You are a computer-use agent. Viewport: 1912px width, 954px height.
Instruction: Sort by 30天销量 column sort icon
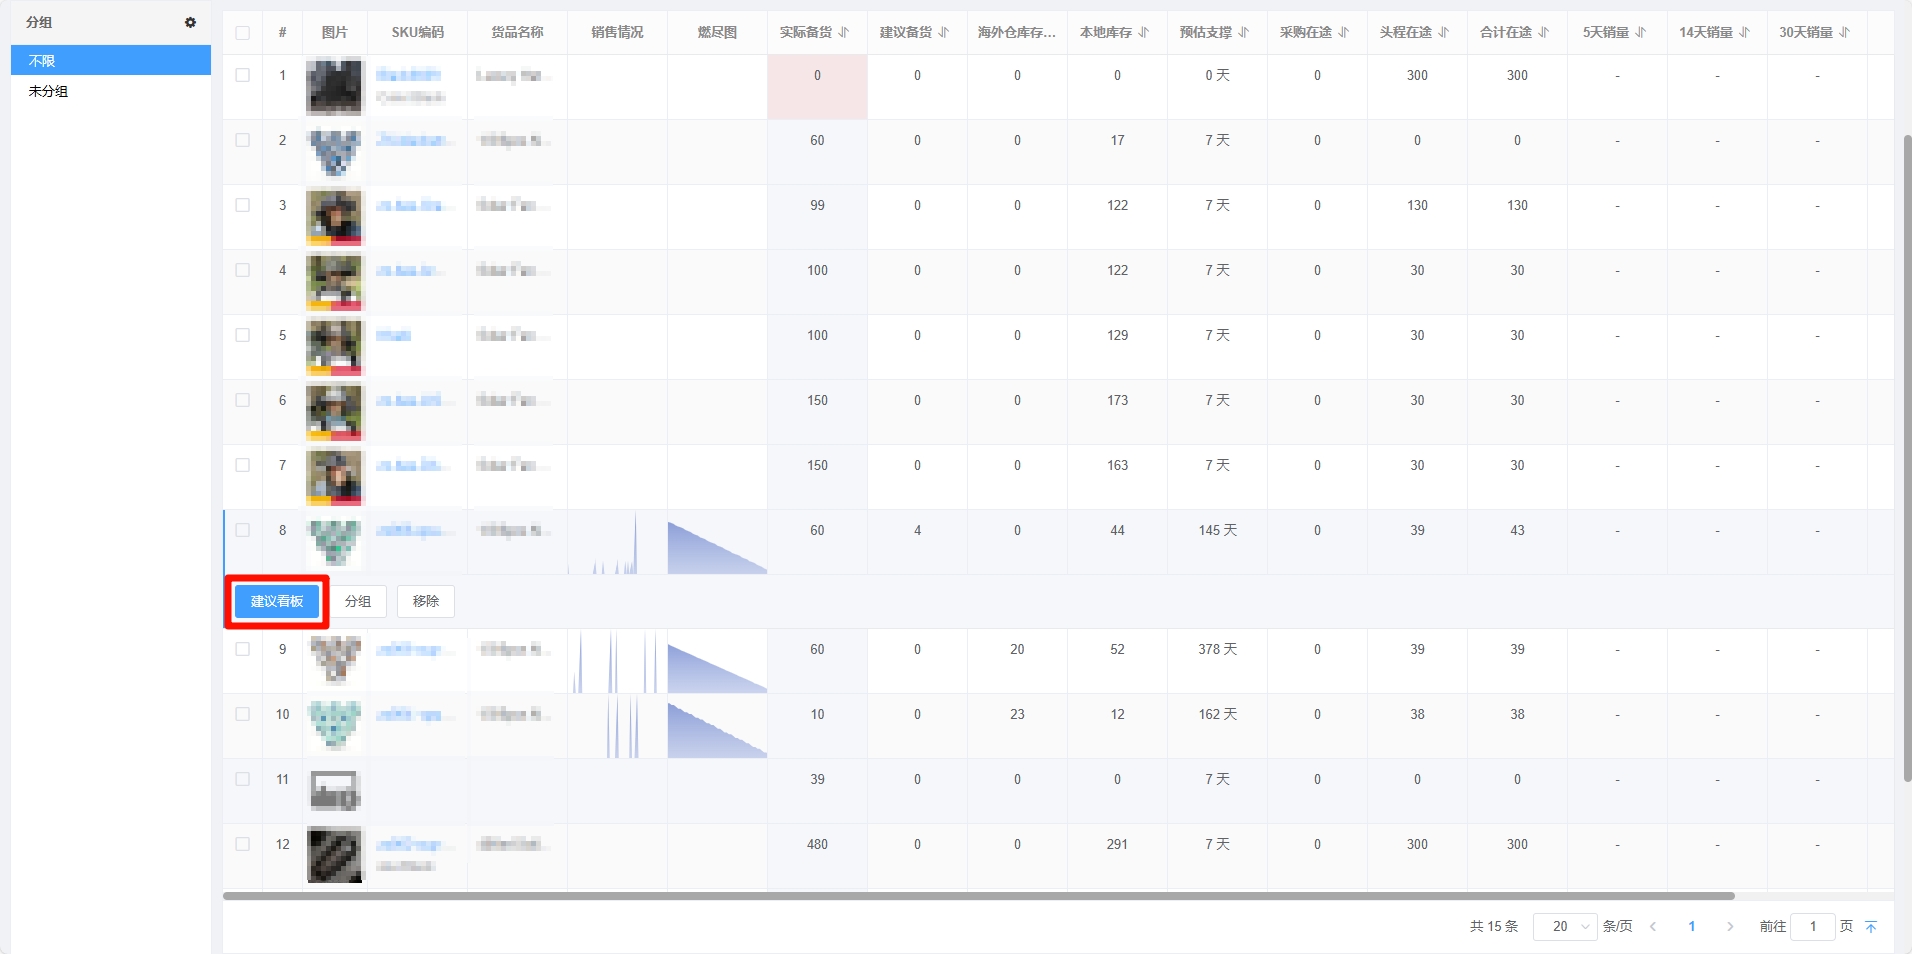coord(1844,32)
